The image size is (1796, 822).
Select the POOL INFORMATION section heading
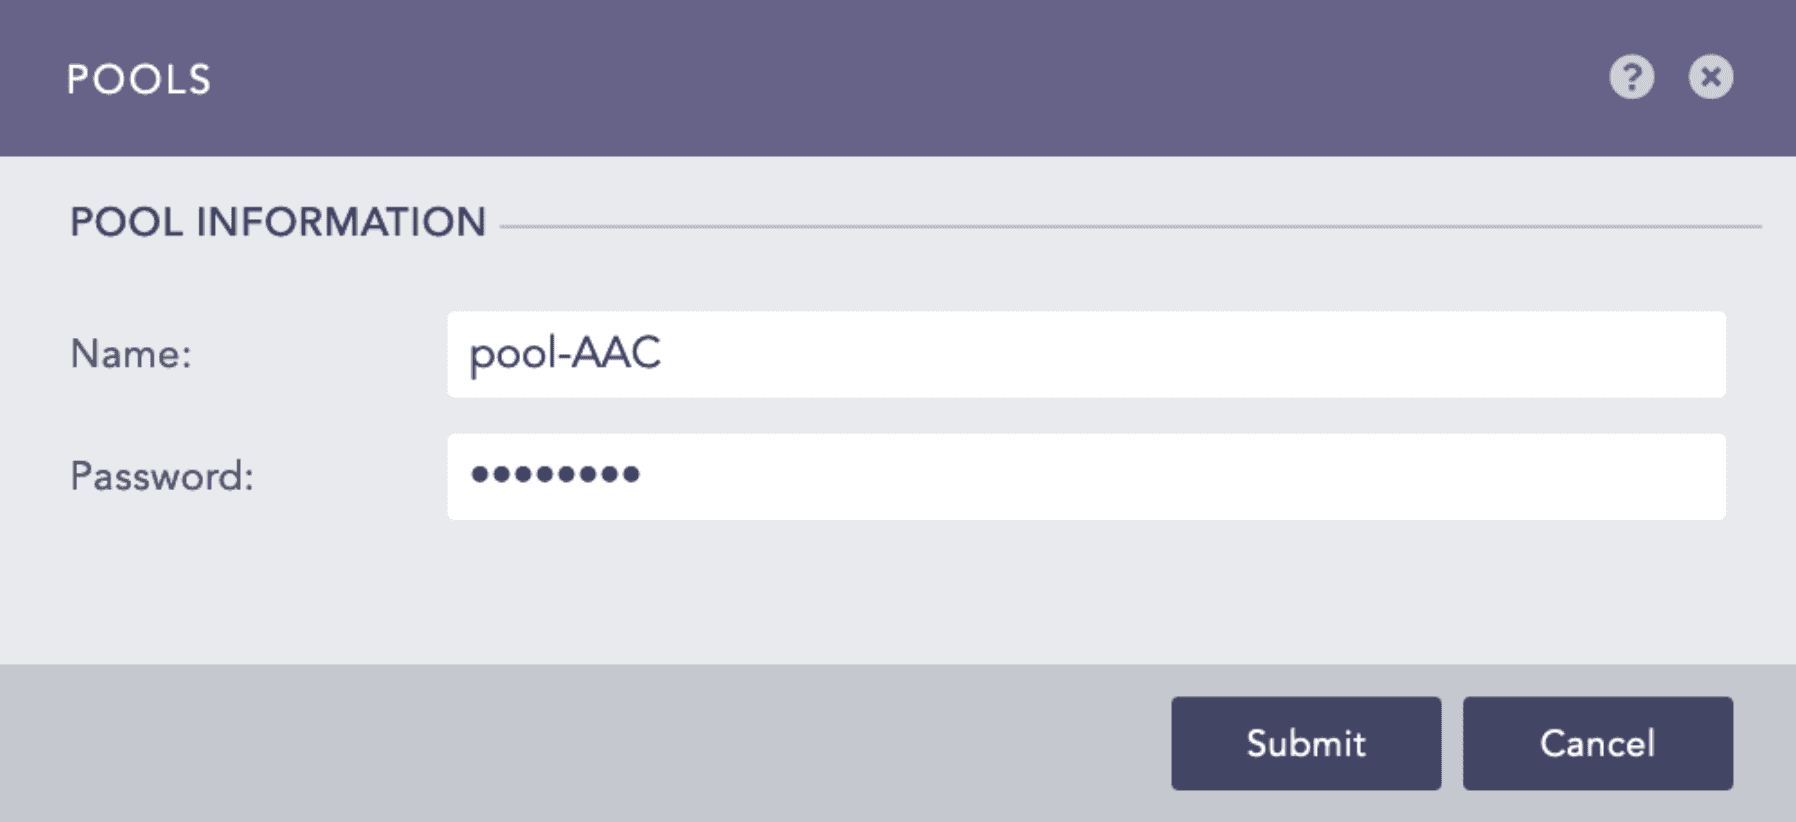point(277,222)
